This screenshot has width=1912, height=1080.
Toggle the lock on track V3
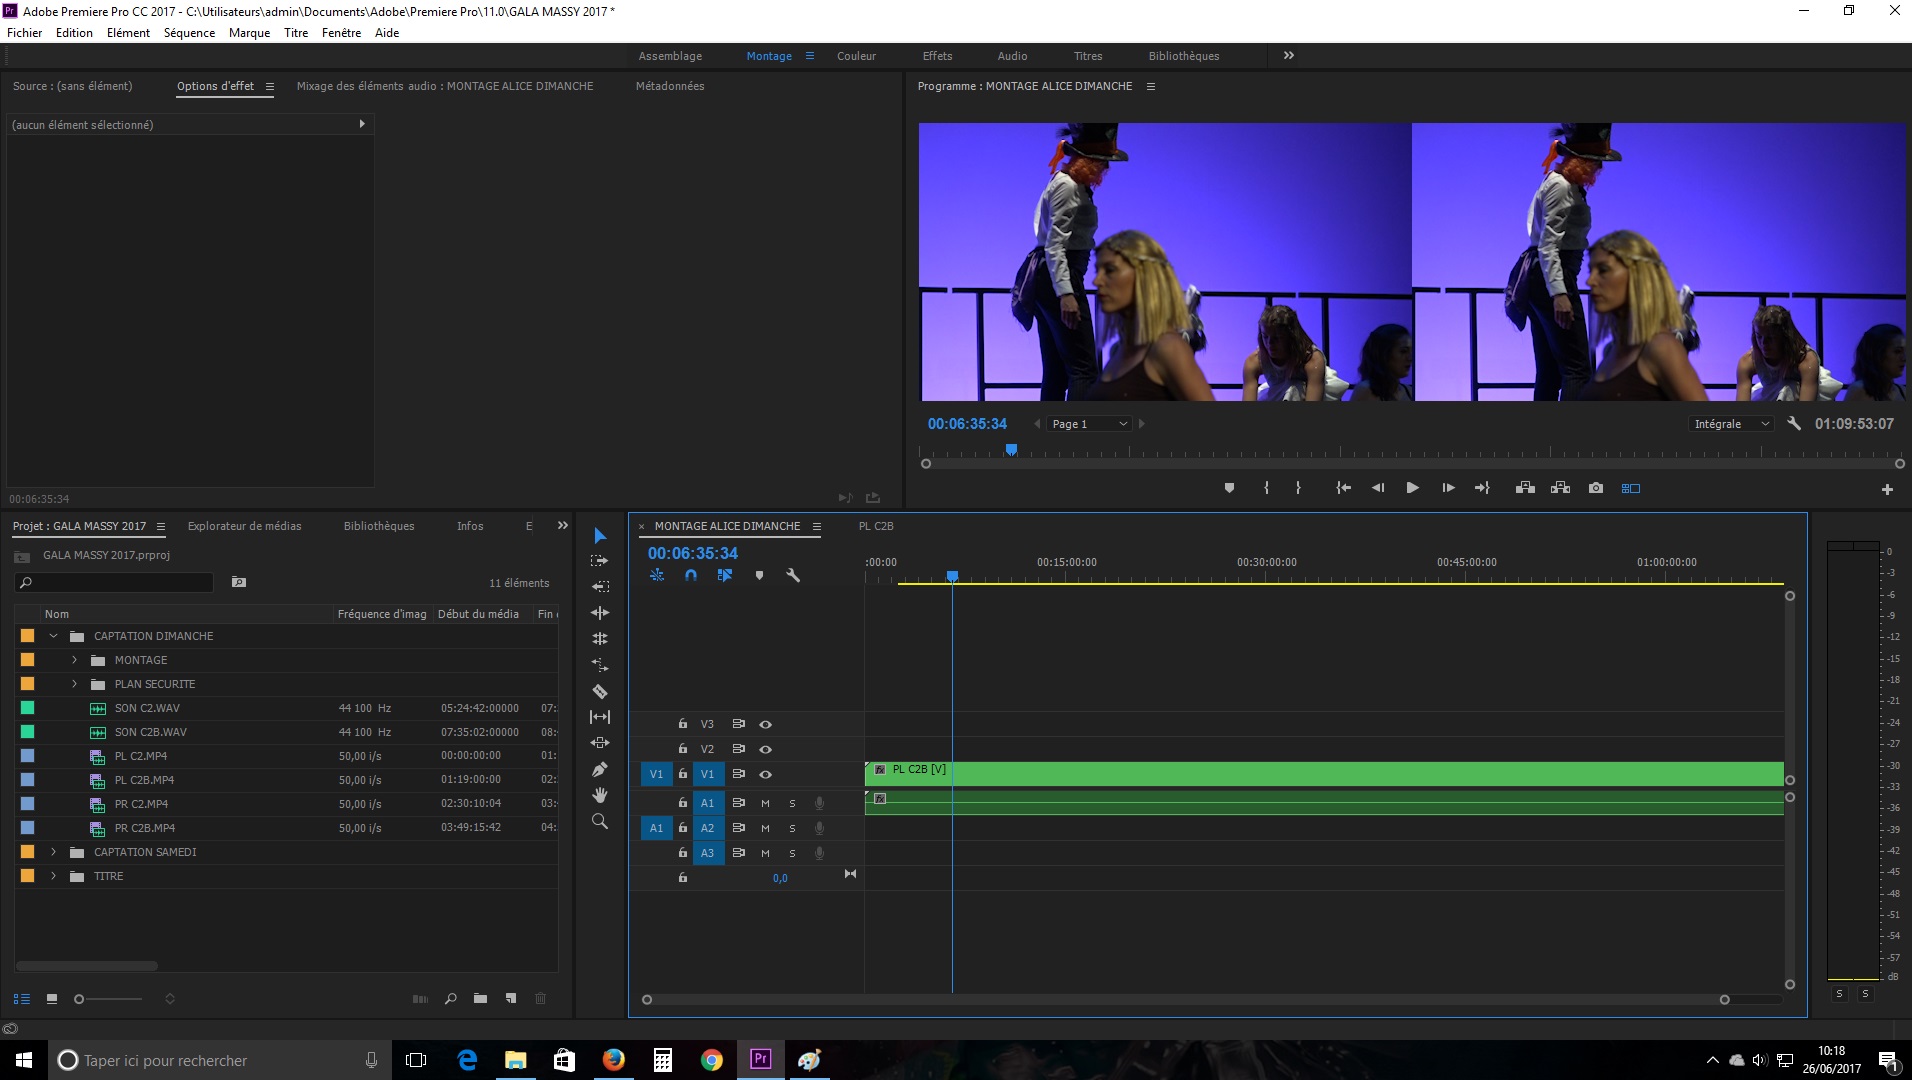pyautogui.click(x=683, y=724)
